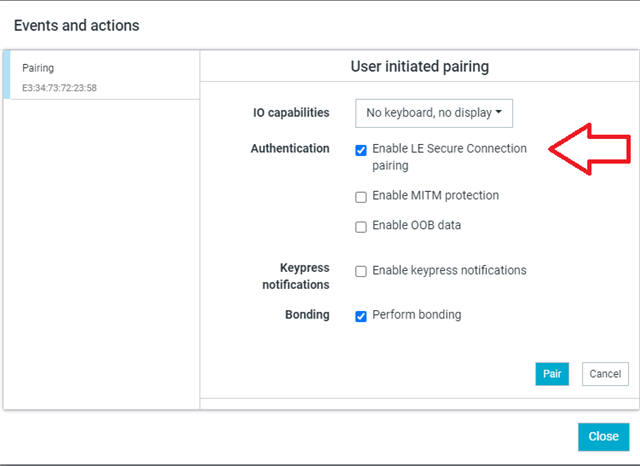Click the red arrow annotation
The width and height of the screenshot is (640, 466).
[x=590, y=149]
